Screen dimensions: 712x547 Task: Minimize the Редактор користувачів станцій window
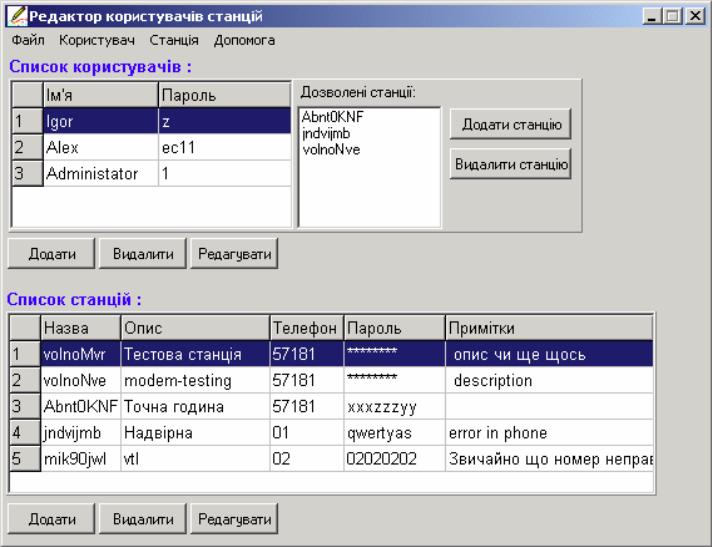(x=652, y=16)
